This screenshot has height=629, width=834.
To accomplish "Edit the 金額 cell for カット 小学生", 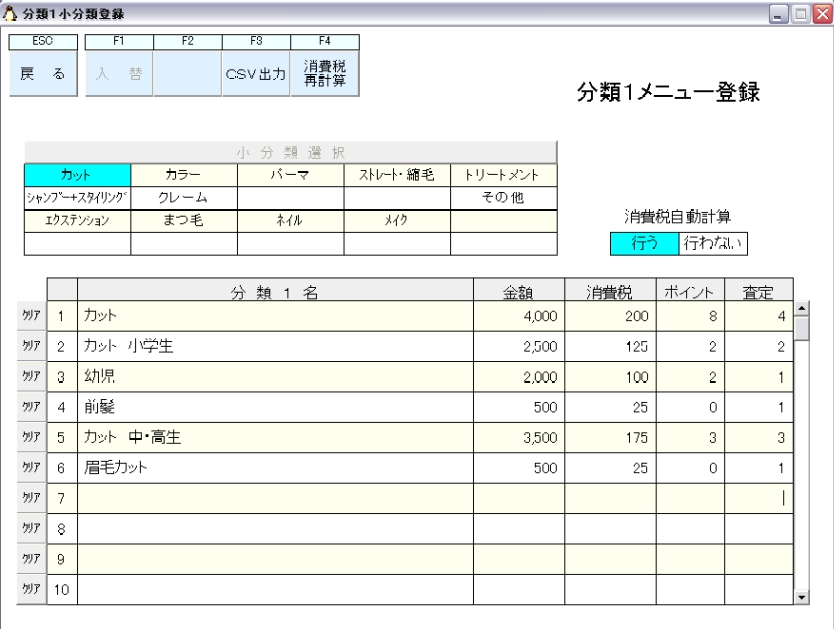I will (518, 347).
